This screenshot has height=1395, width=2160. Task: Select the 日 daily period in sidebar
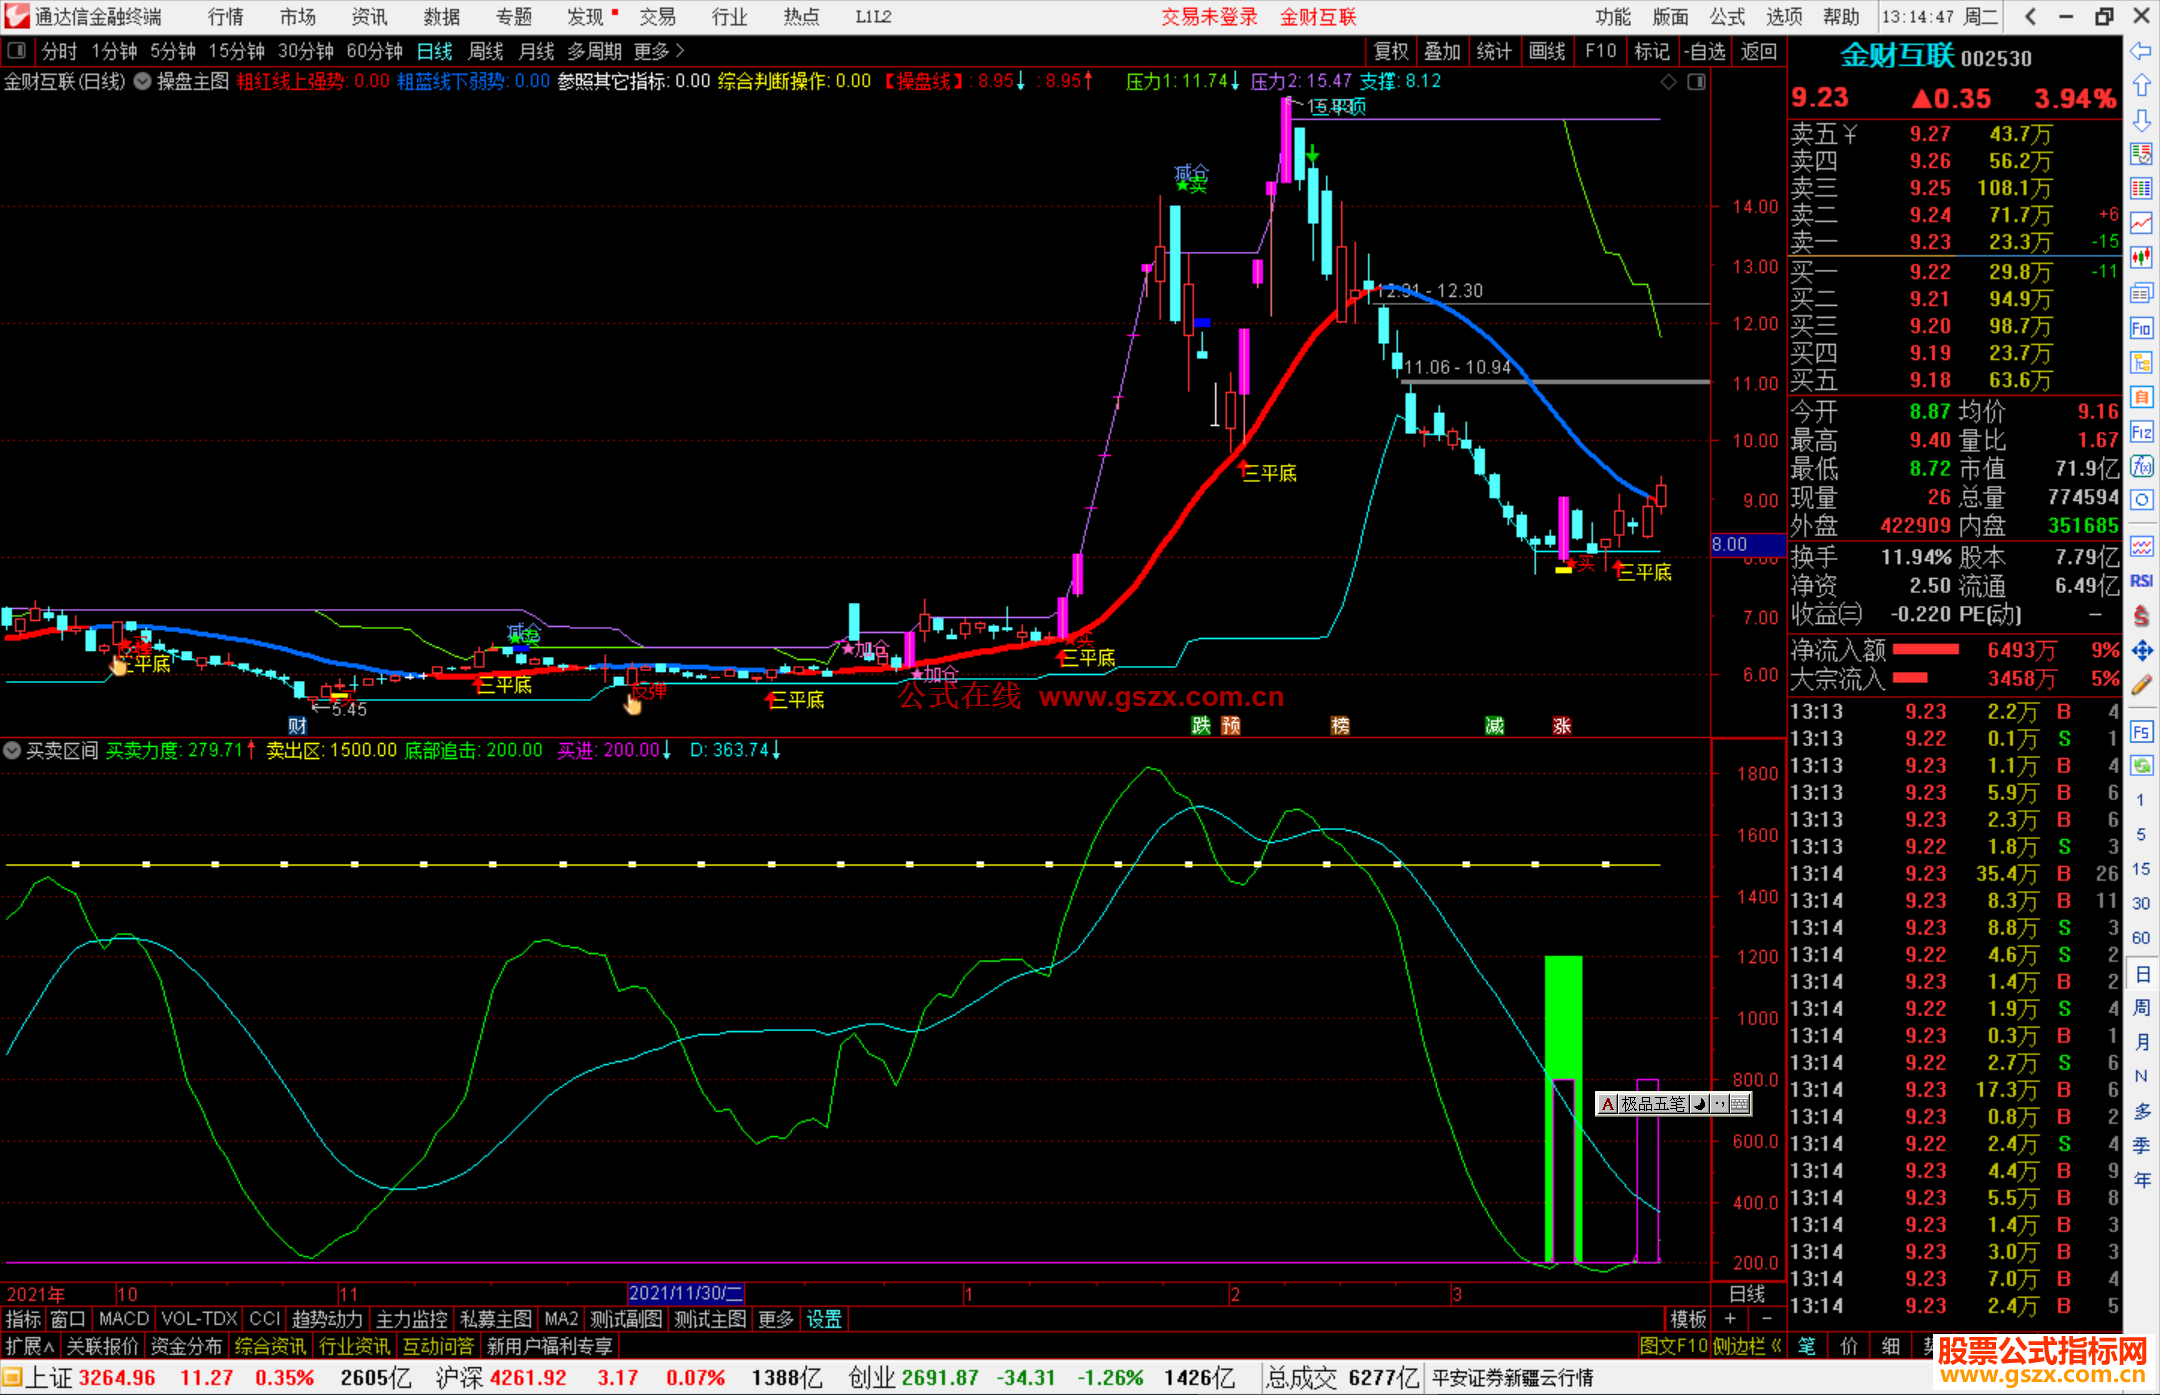pyautogui.click(x=2141, y=973)
